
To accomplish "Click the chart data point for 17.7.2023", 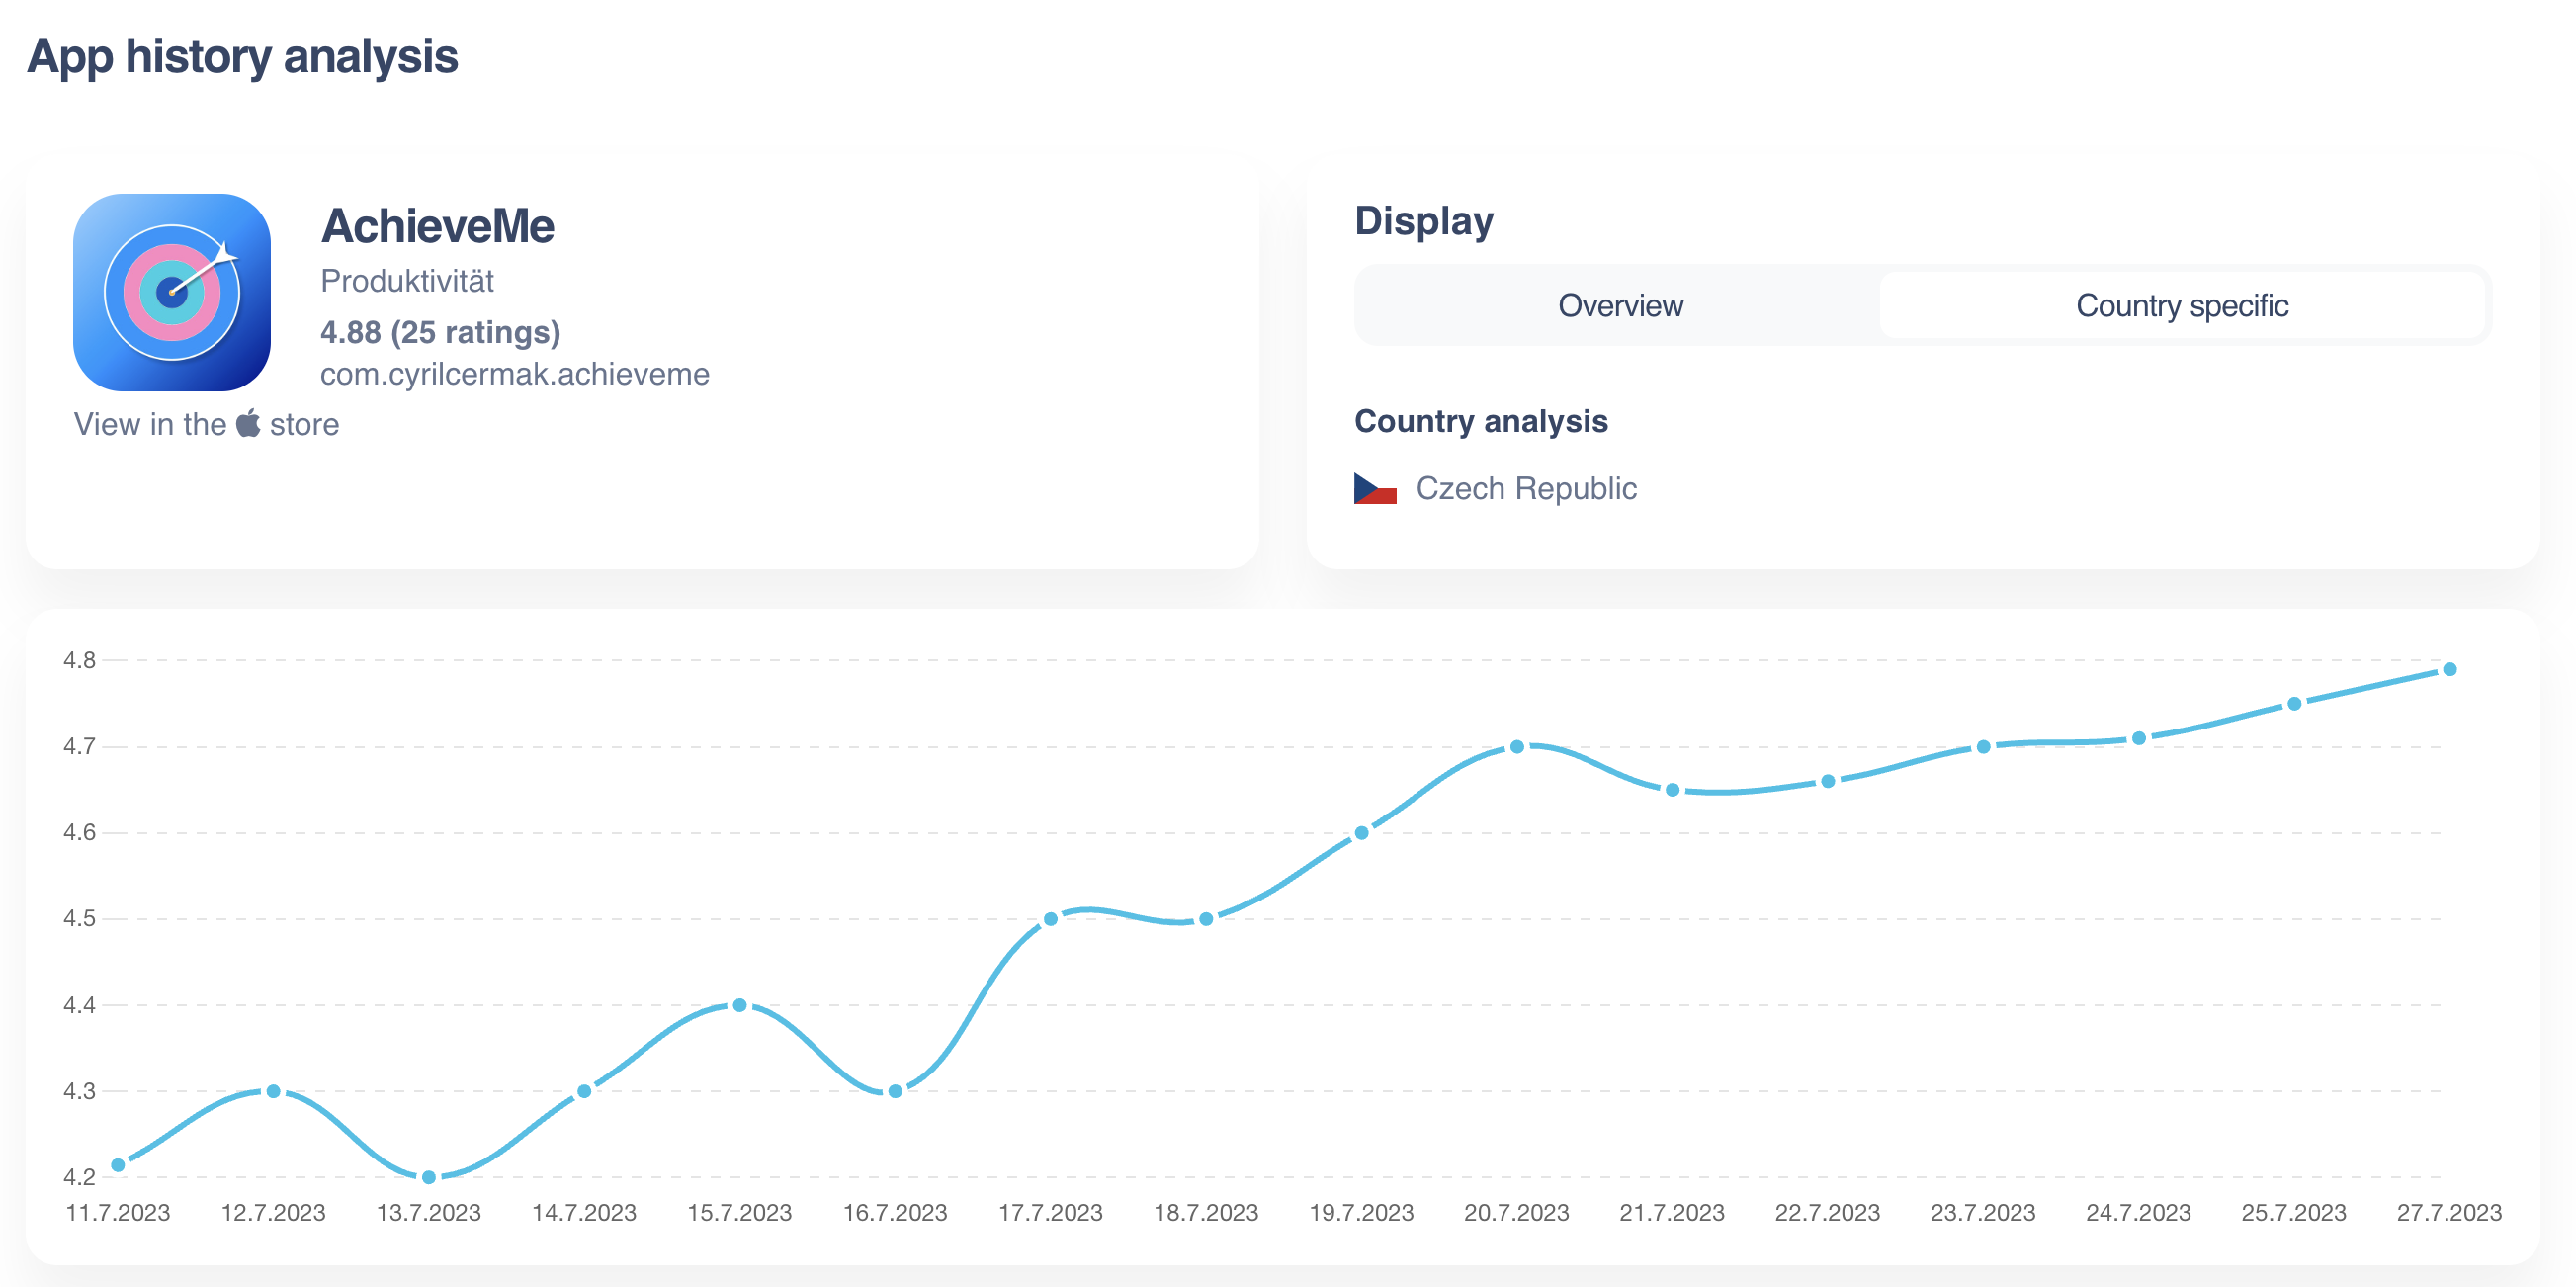I will tap(1051, 919).
